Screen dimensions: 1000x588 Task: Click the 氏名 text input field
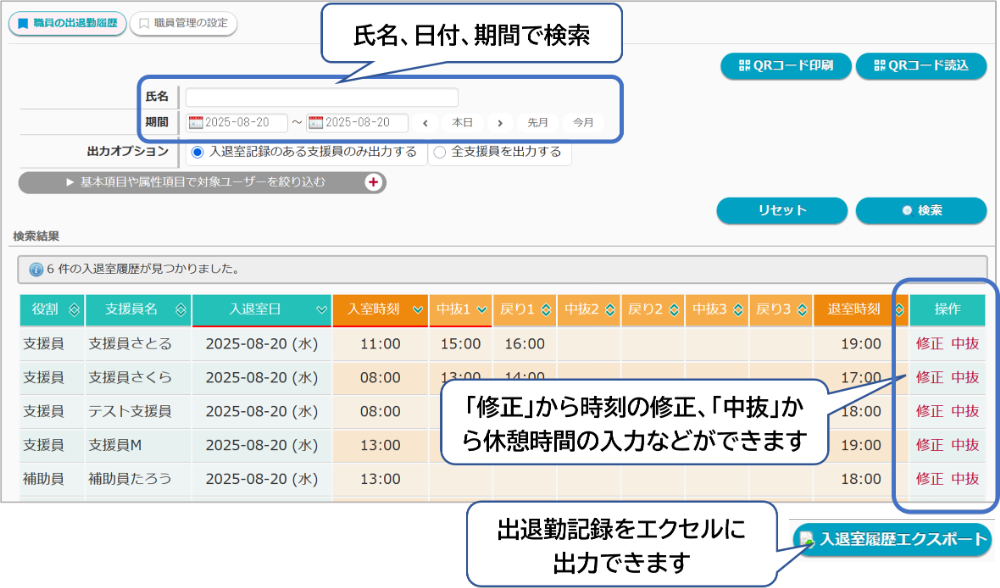321,97
